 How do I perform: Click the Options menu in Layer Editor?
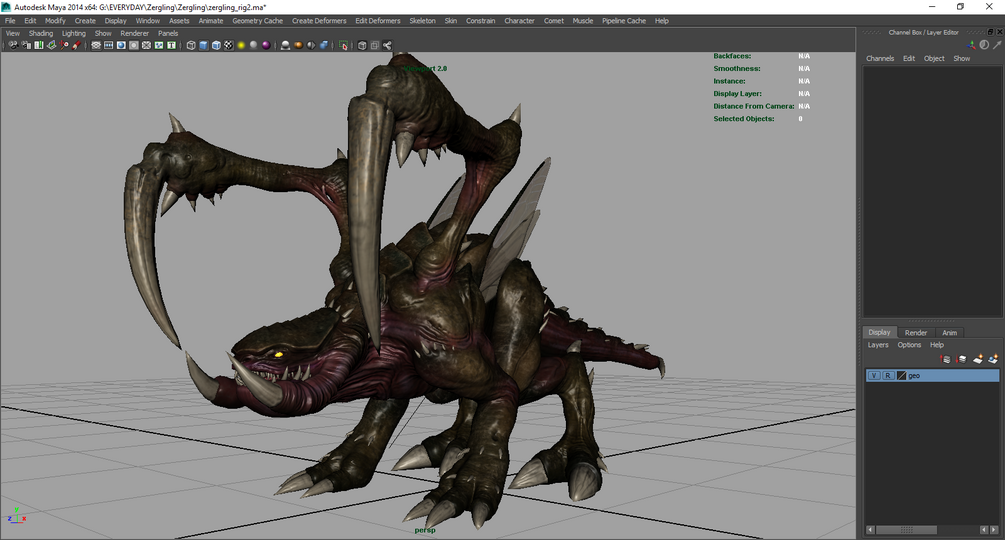click(909, 345)
